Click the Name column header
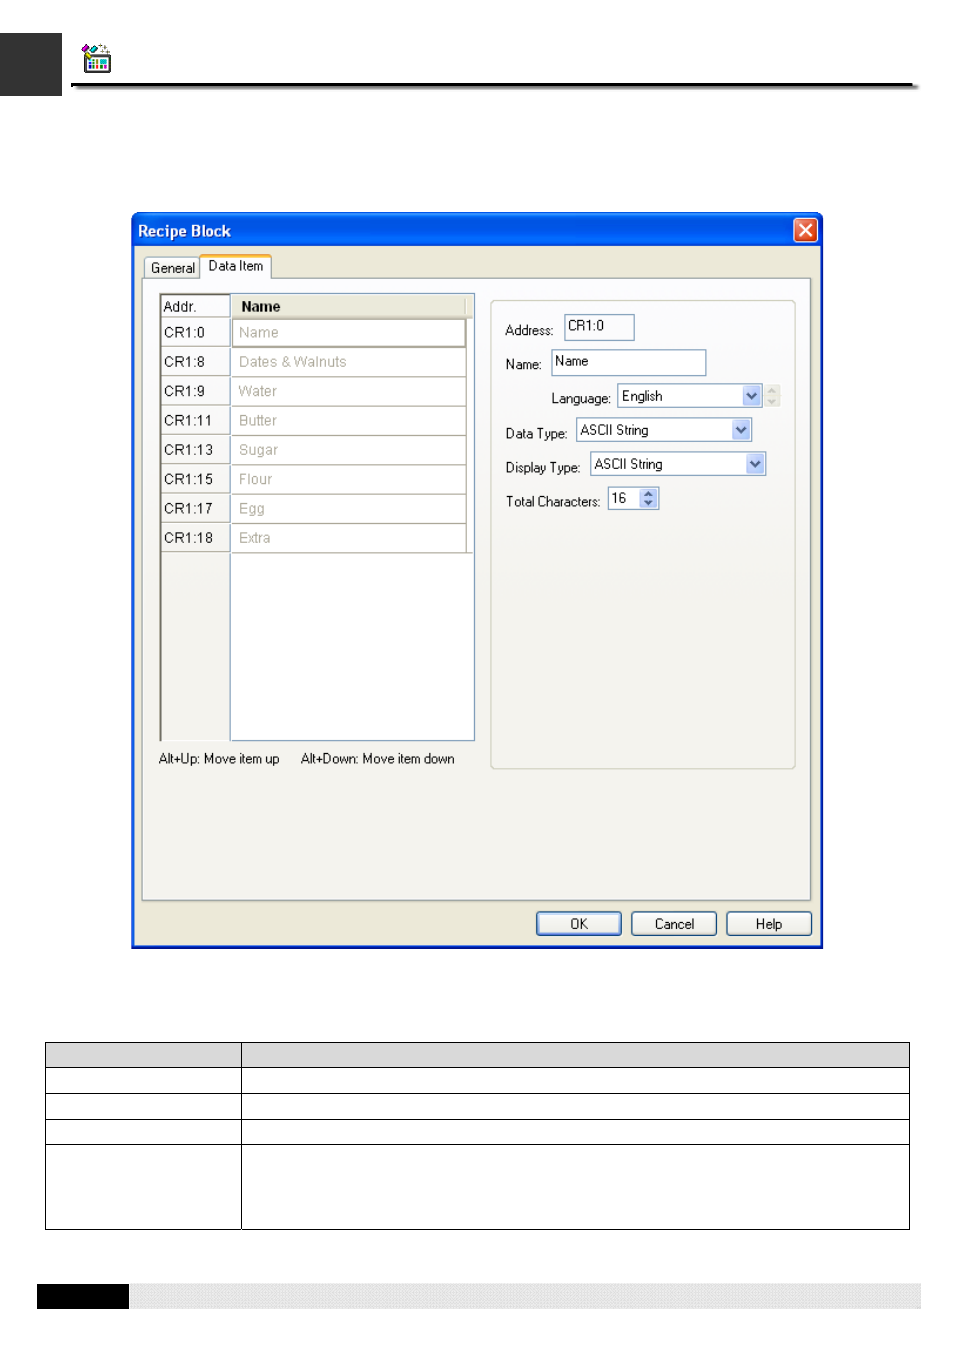 point(349,307)
